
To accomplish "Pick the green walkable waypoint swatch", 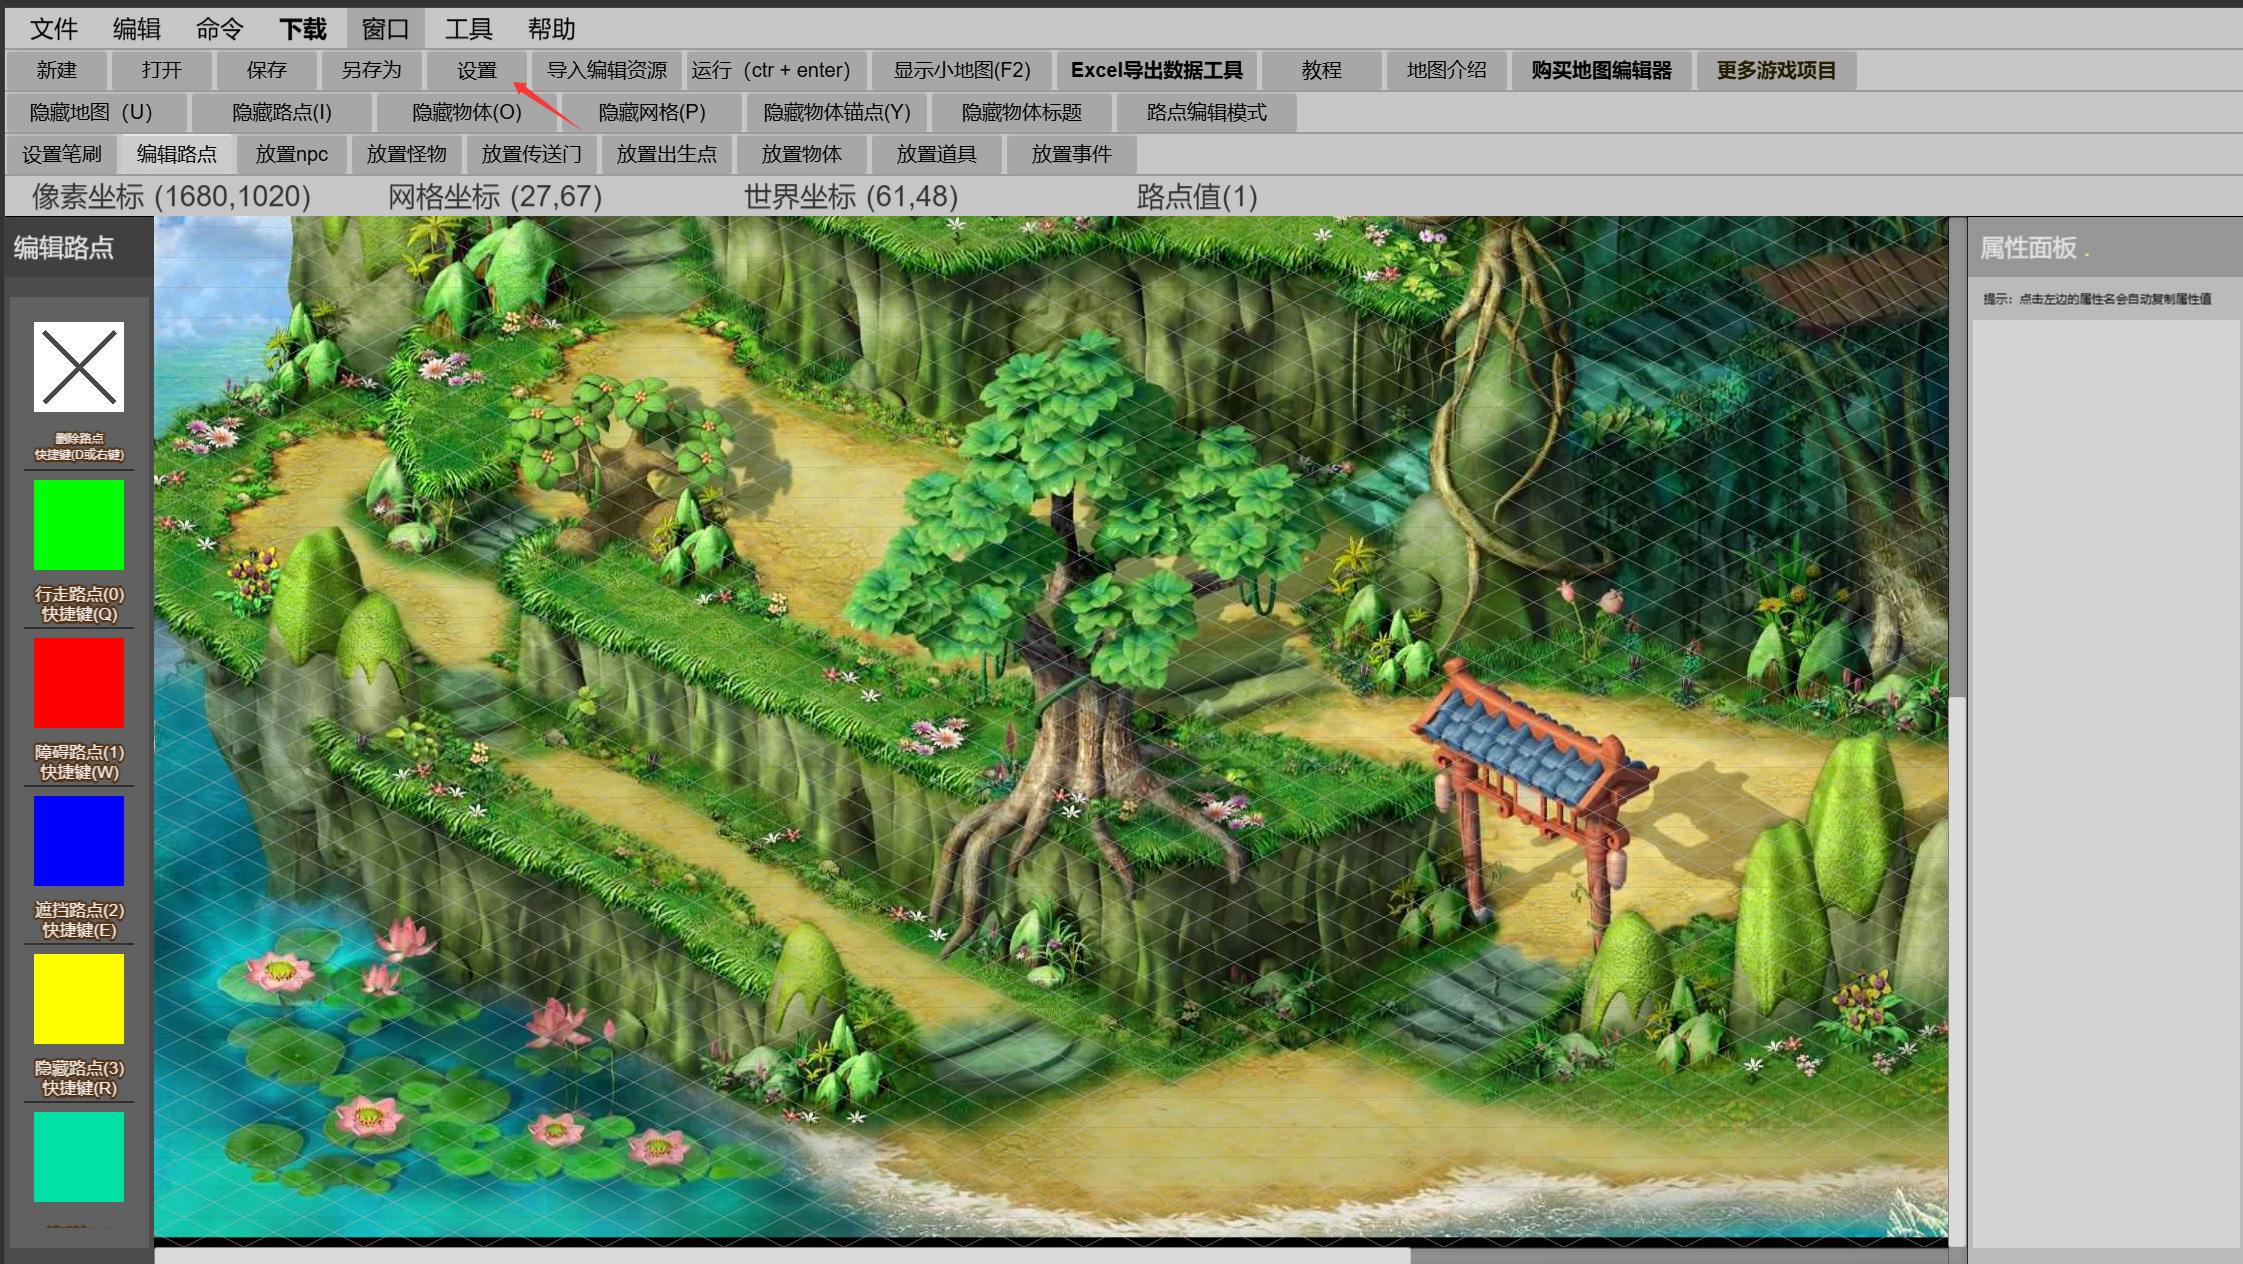I will click(x=79, y=525).
